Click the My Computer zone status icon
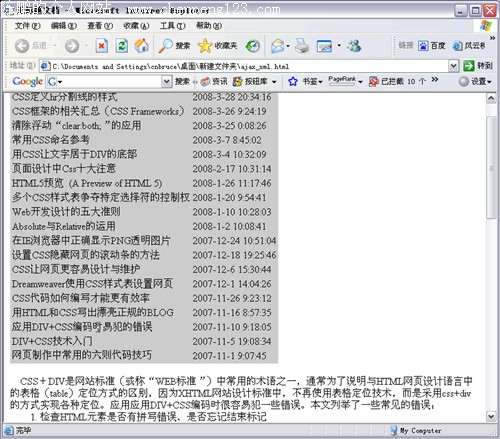500x439 pixels. (394, 430)
